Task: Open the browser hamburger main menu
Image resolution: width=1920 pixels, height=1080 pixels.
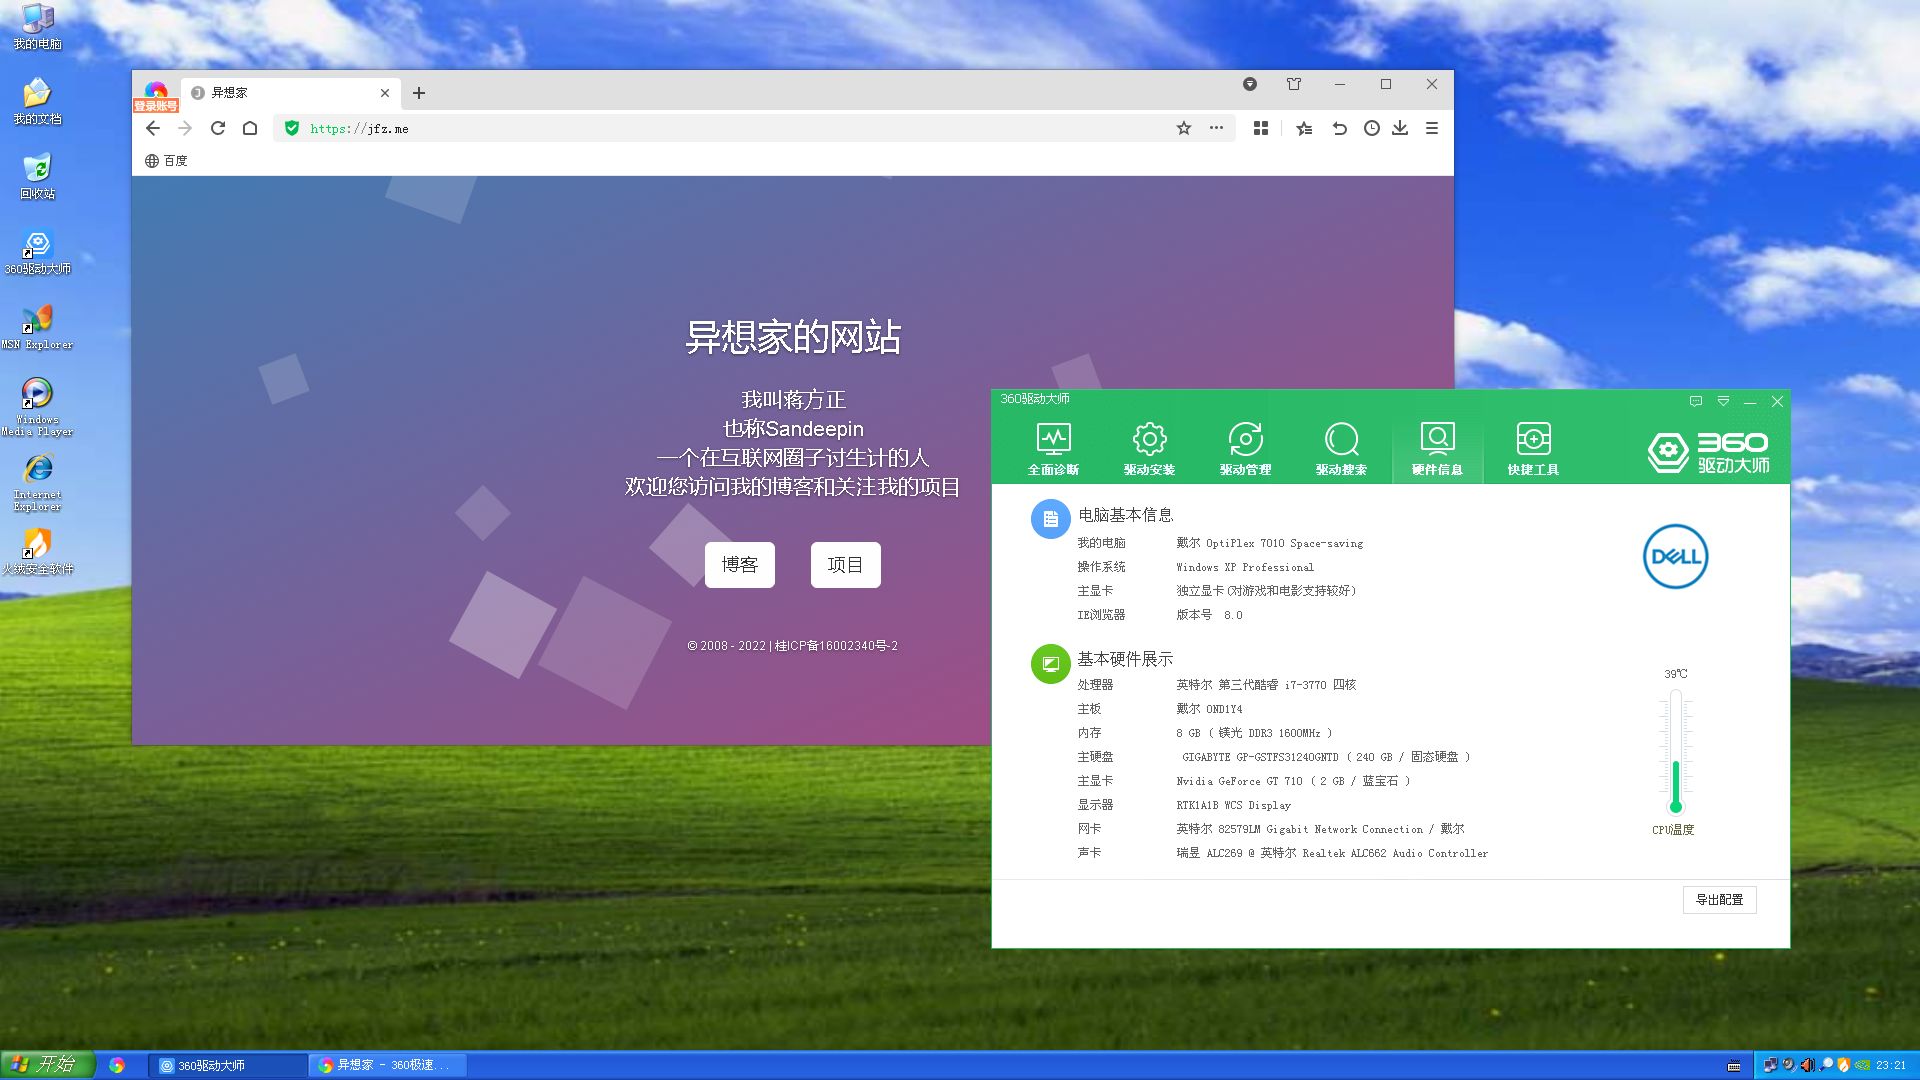Action: point(1432,128)
